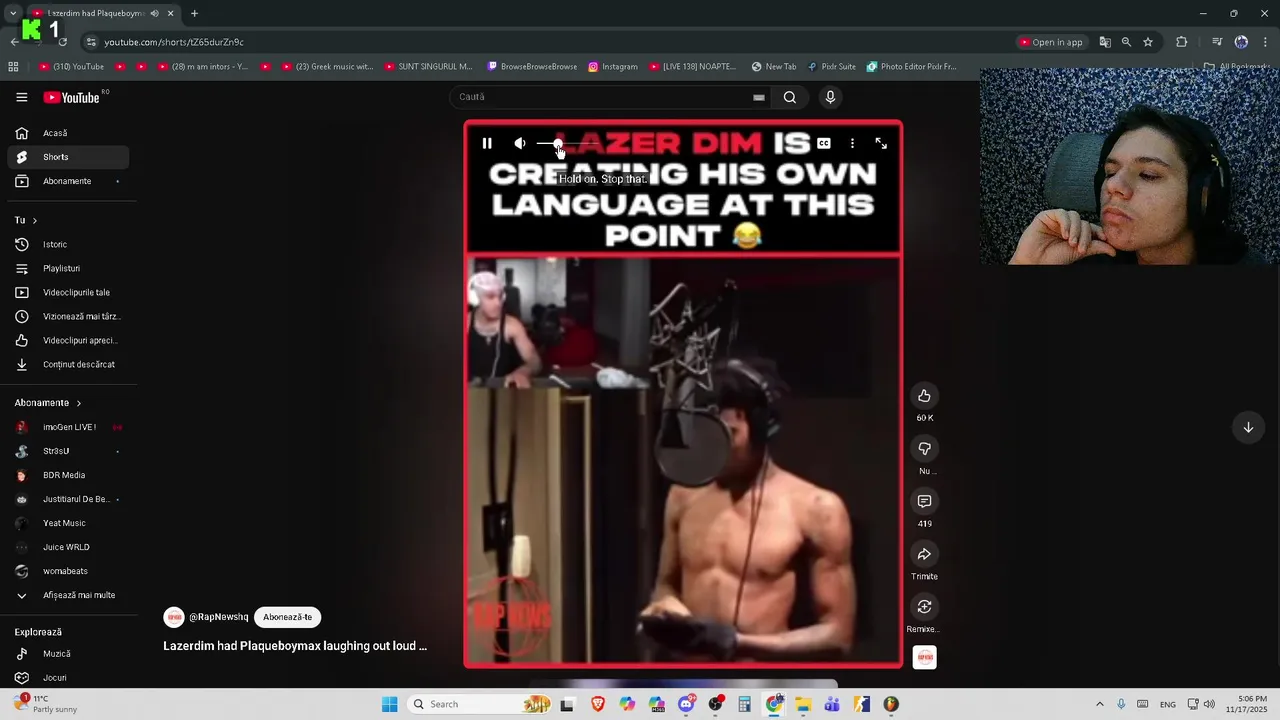Open the Justitiarul De Be... channel
The image size is (1280, 720).
[x=68, y=499]
